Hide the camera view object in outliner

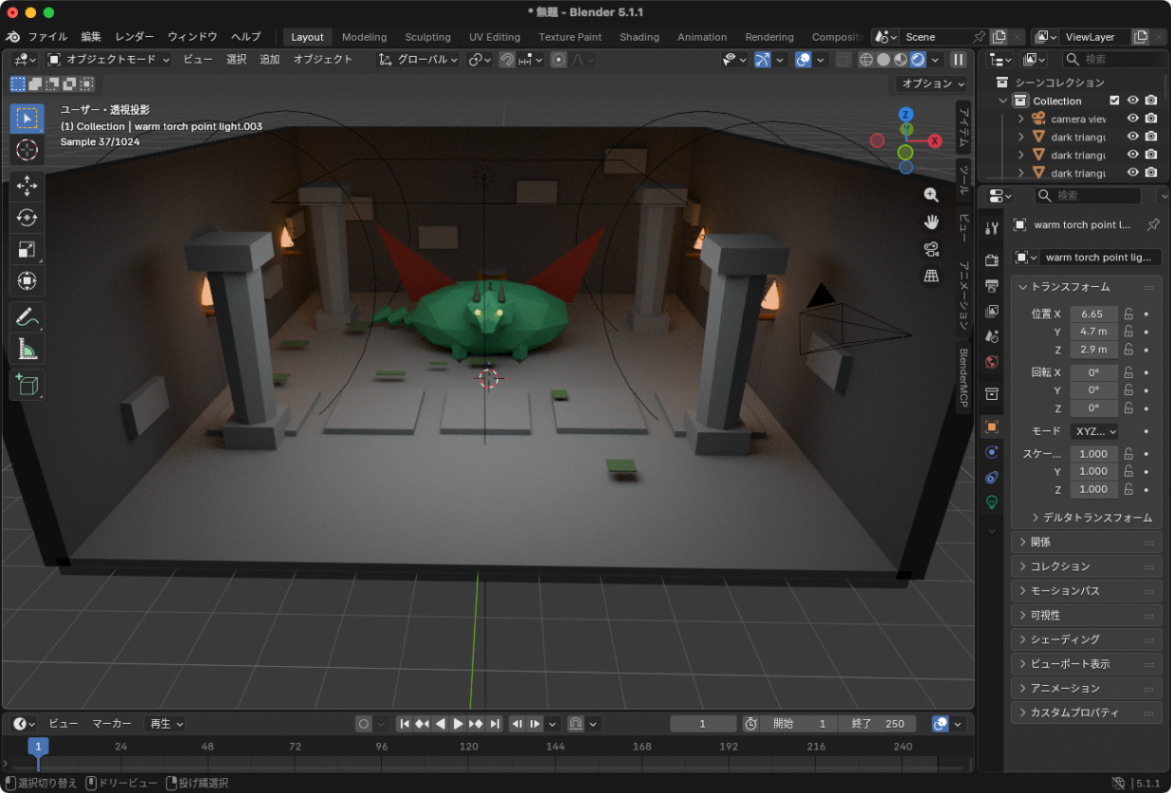tap(1133, 119)
